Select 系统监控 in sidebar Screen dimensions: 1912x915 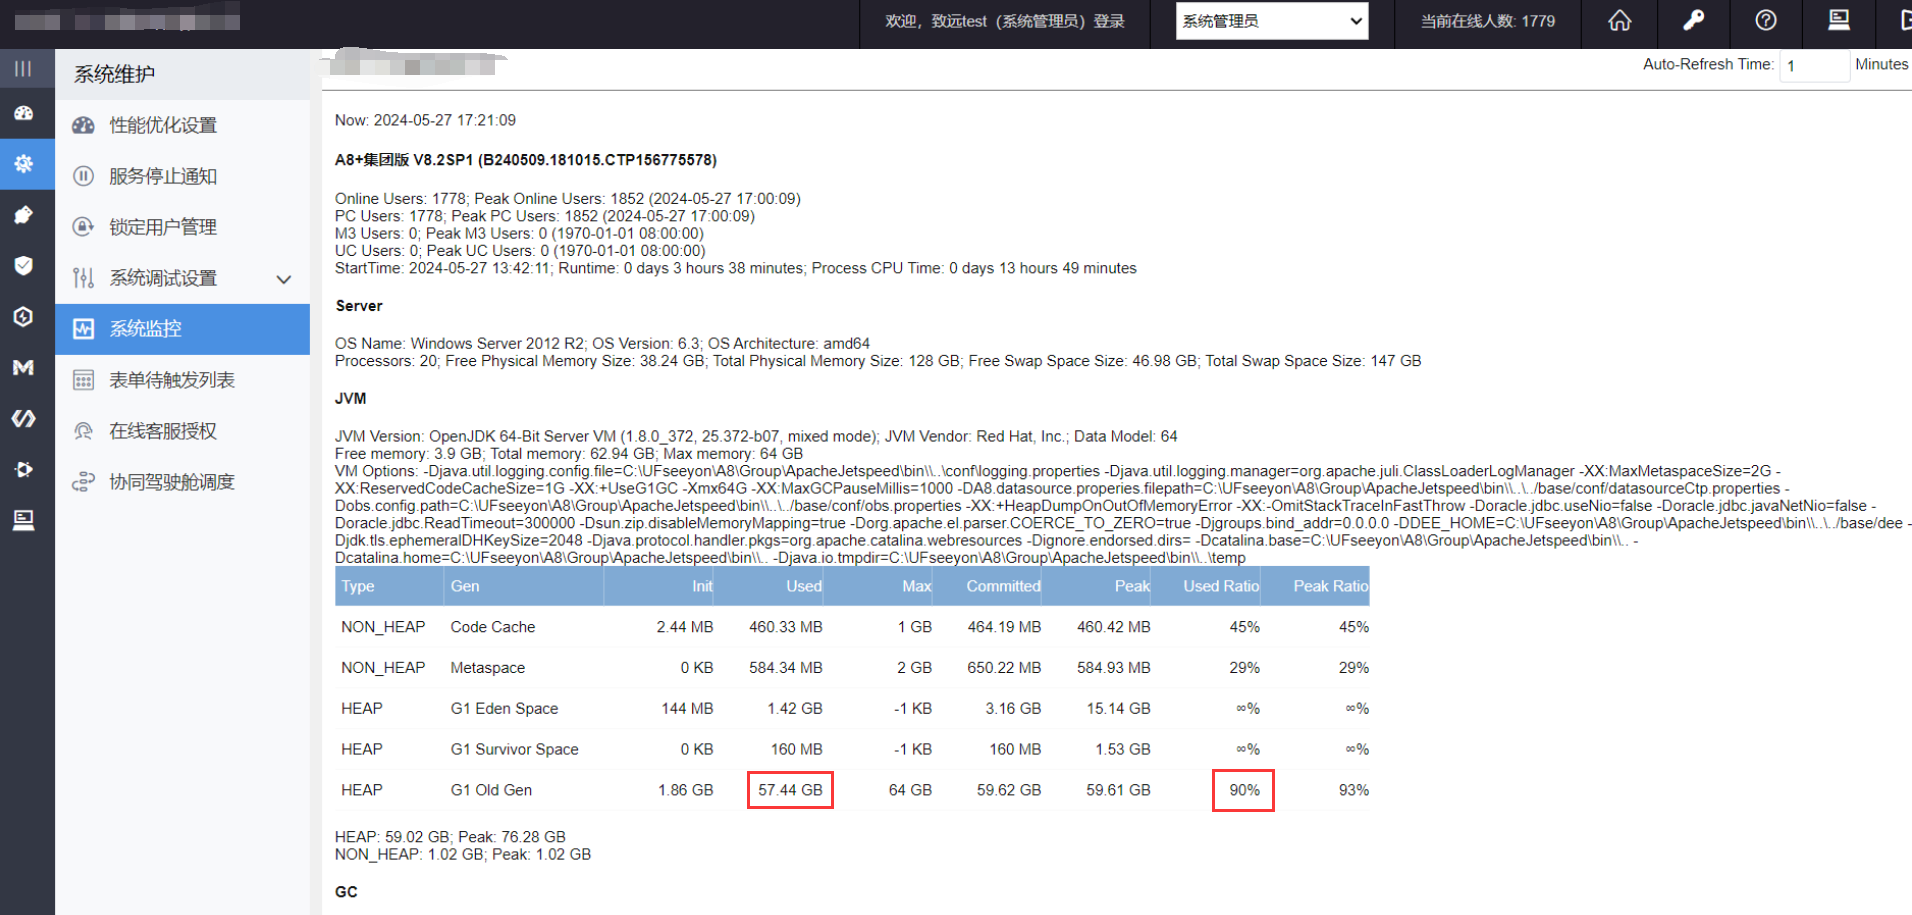(x=146, y=329)
